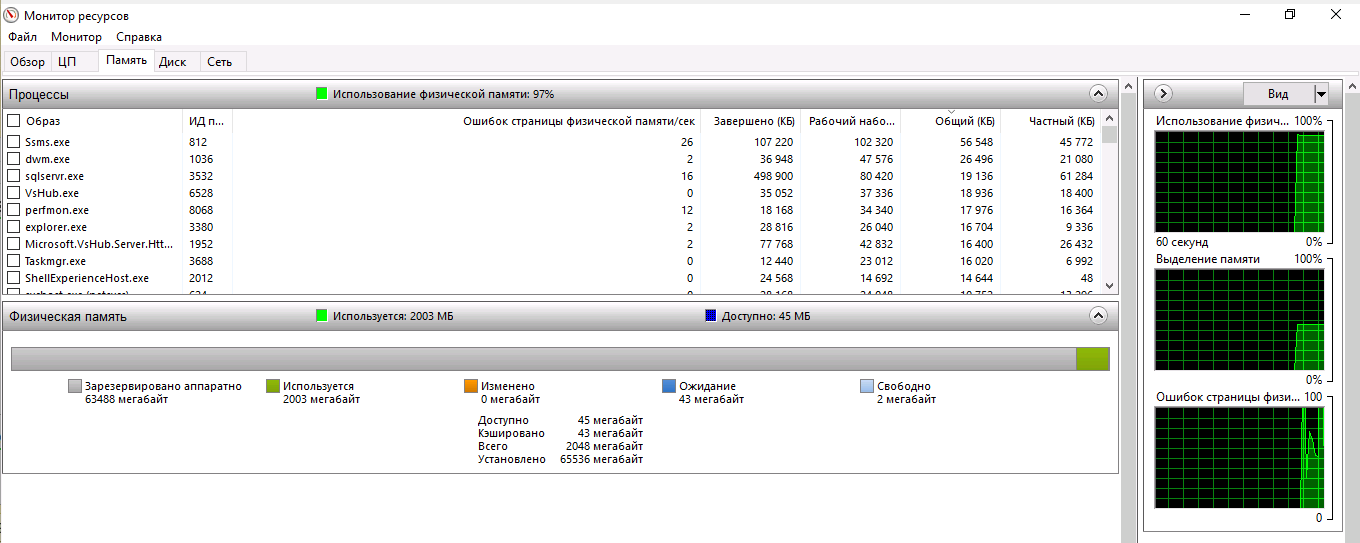Click the light Свободно legend swatch
Image resolution: width=1360 pixels, height=543 pixels.
point(867,386)
